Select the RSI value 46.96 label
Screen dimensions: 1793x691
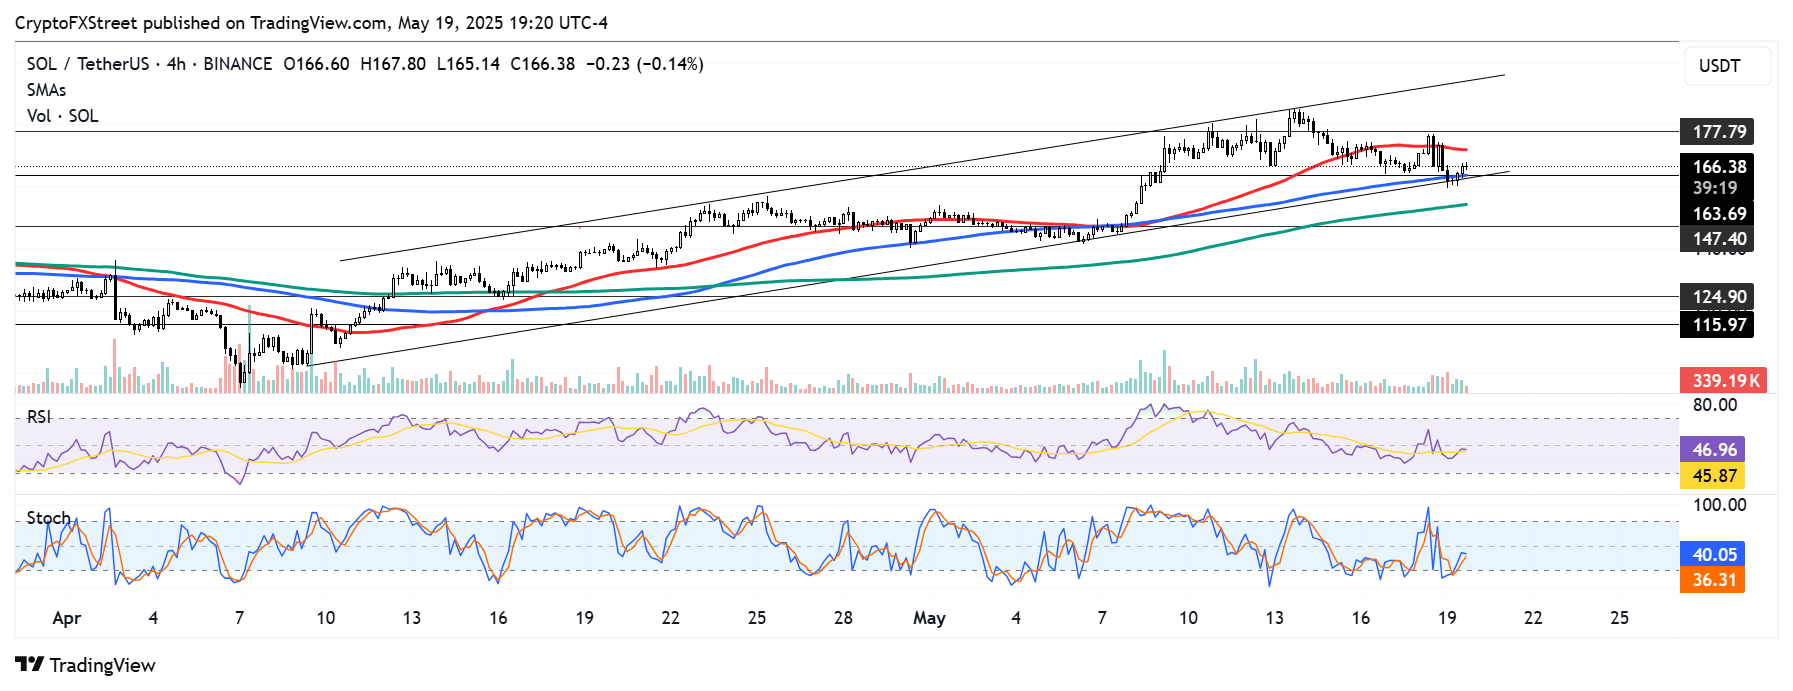click(1713, 450)
